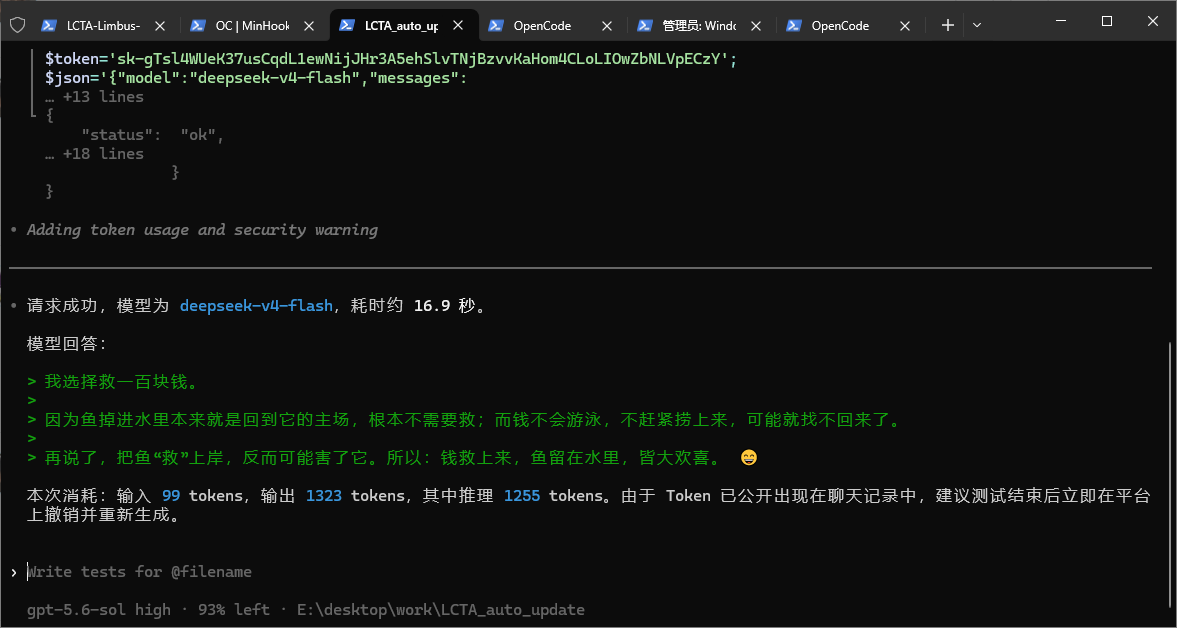
Task: Close the LCTA-Limbus- tab
Action: tap(159, 26)
